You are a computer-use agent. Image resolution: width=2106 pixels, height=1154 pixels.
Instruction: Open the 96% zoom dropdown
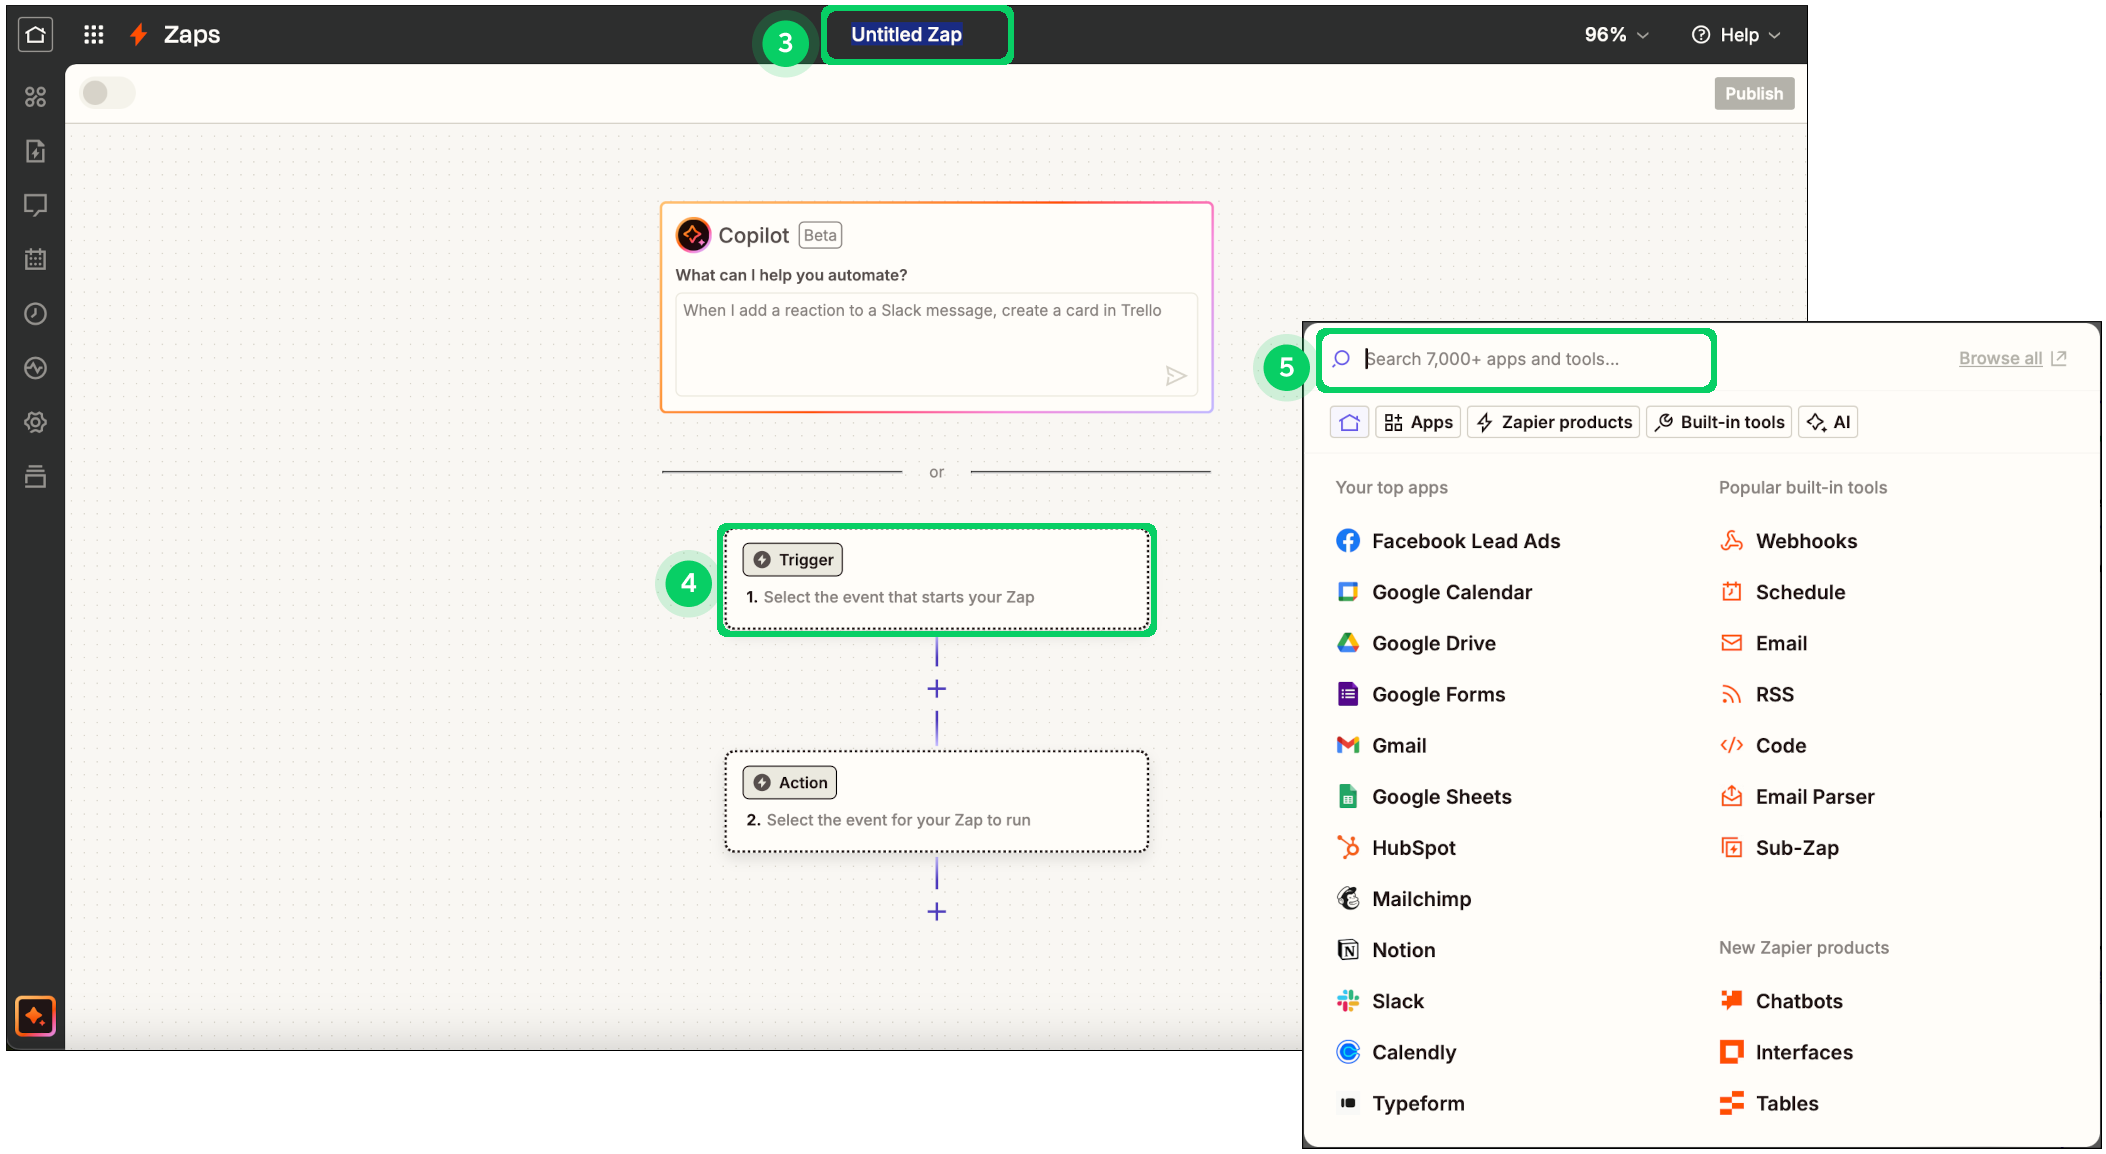click(x=1614, y=34)
